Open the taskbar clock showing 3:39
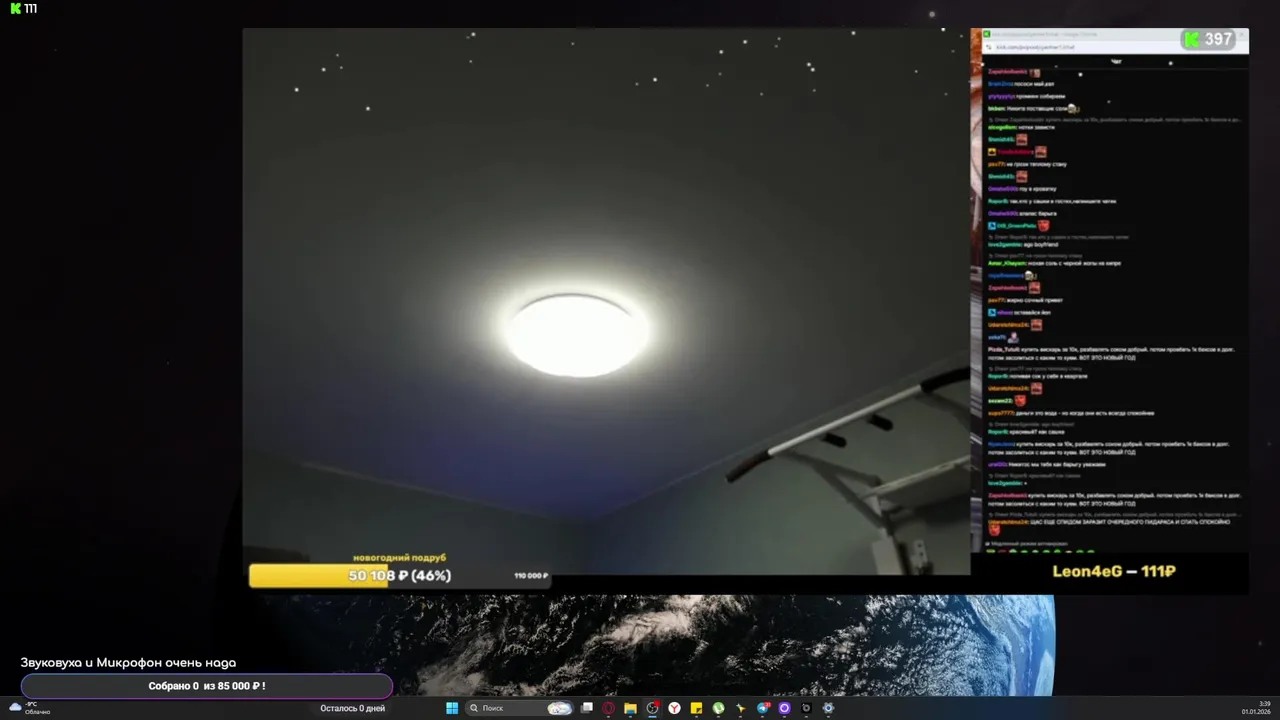 [1256, 708]
